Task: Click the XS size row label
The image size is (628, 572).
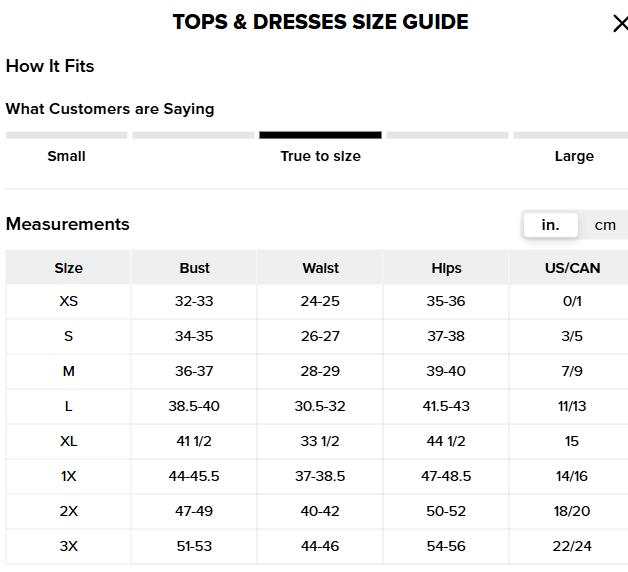Action: (x=68, y=301)
